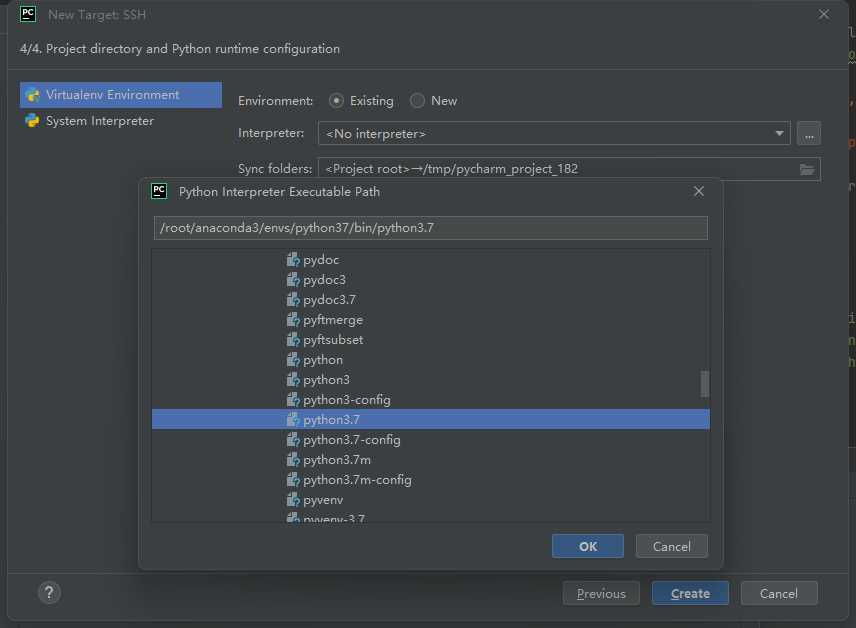Click the file icon beside python3-config
The width and height of the screenshot is (856, 628).
click(x=293, y=400)
